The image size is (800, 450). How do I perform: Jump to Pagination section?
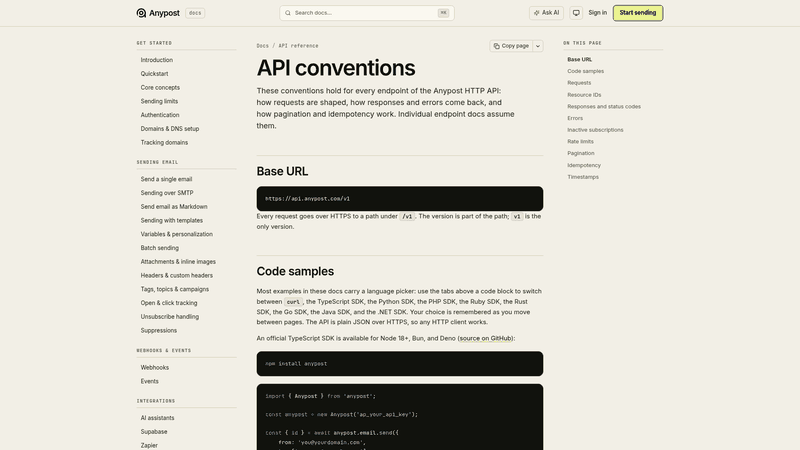581,153
